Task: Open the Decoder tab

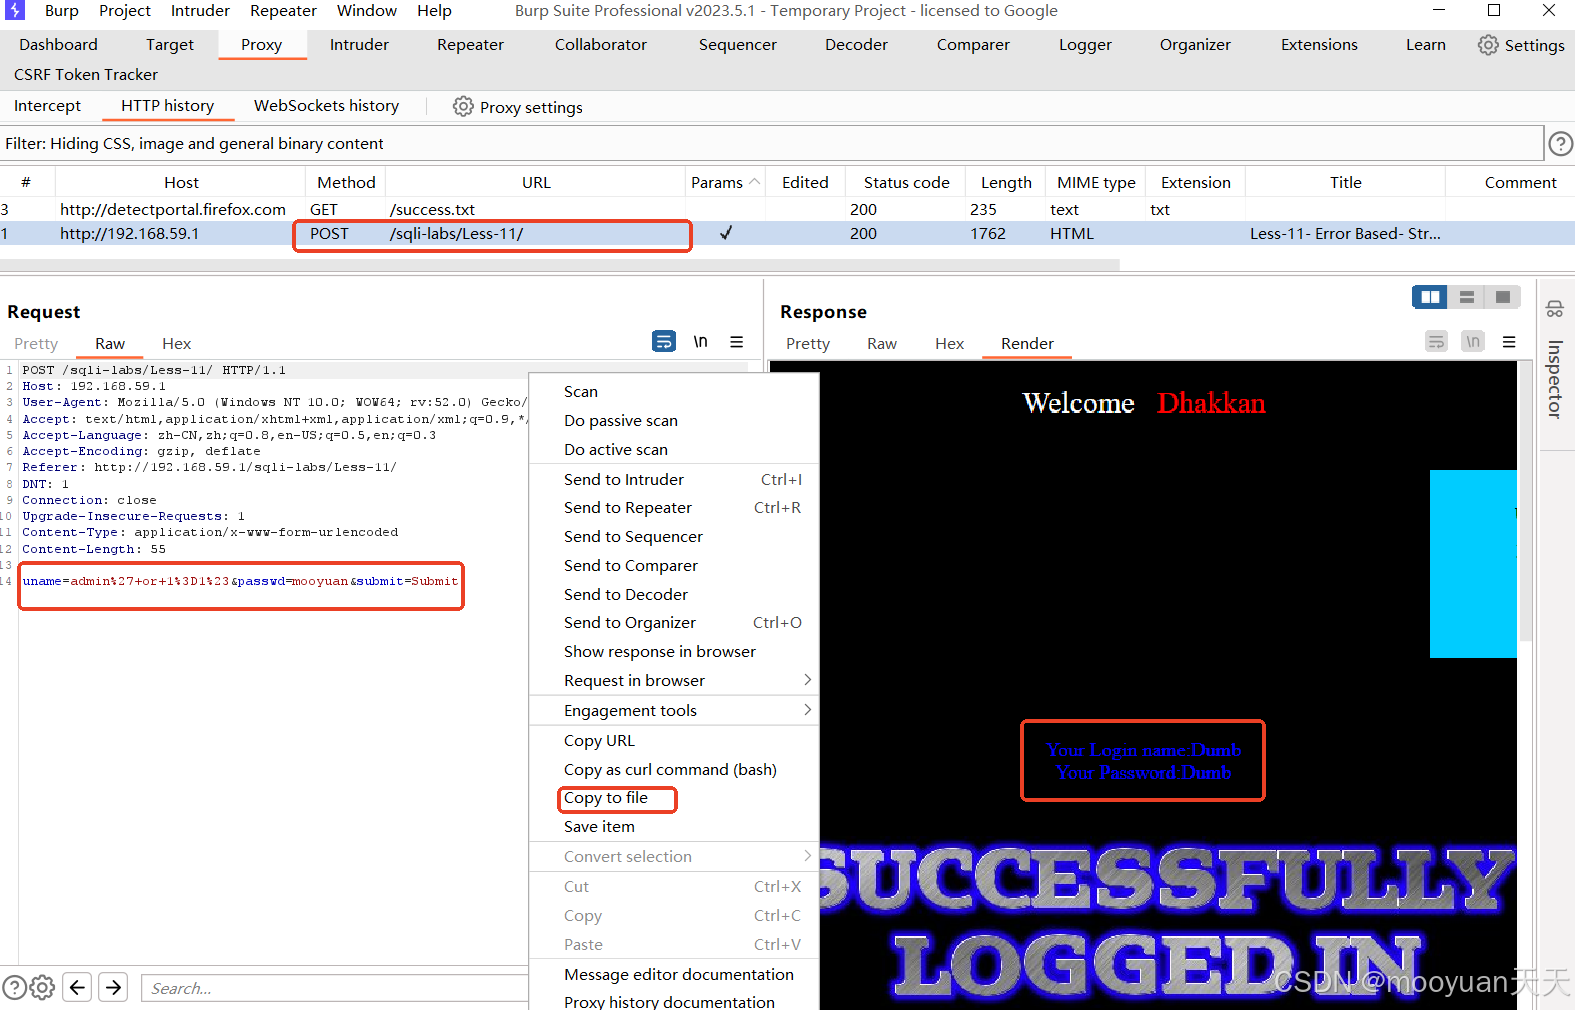Action: pos(856,45)
